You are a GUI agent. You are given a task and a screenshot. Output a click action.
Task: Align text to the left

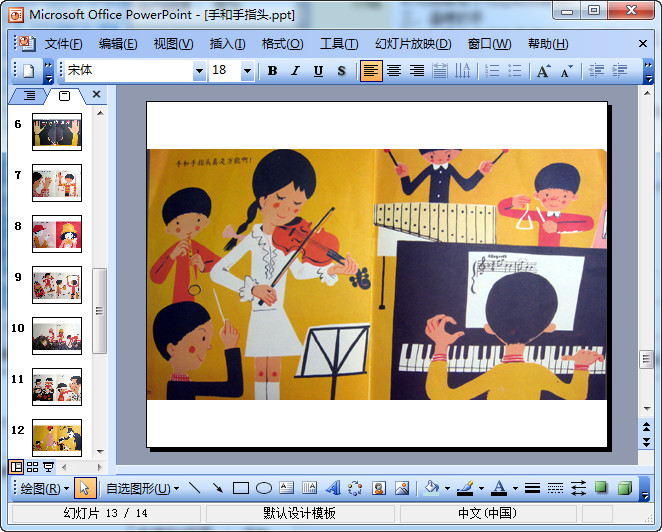click(x=371, y=71)
